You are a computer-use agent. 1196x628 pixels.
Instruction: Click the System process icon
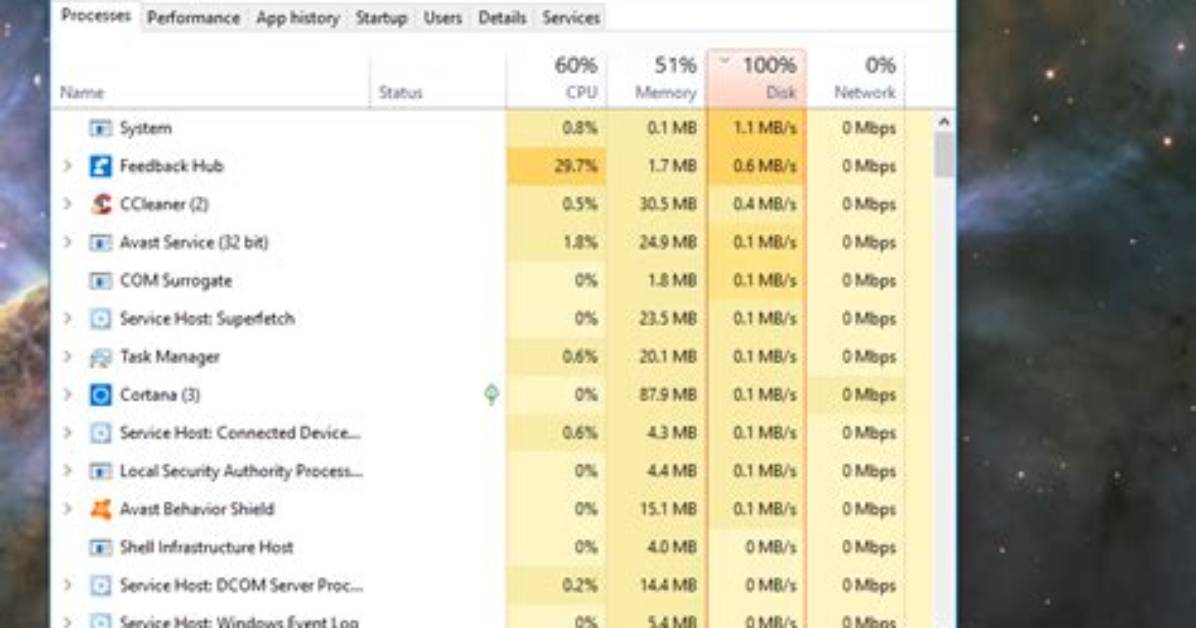click(100, 128)
